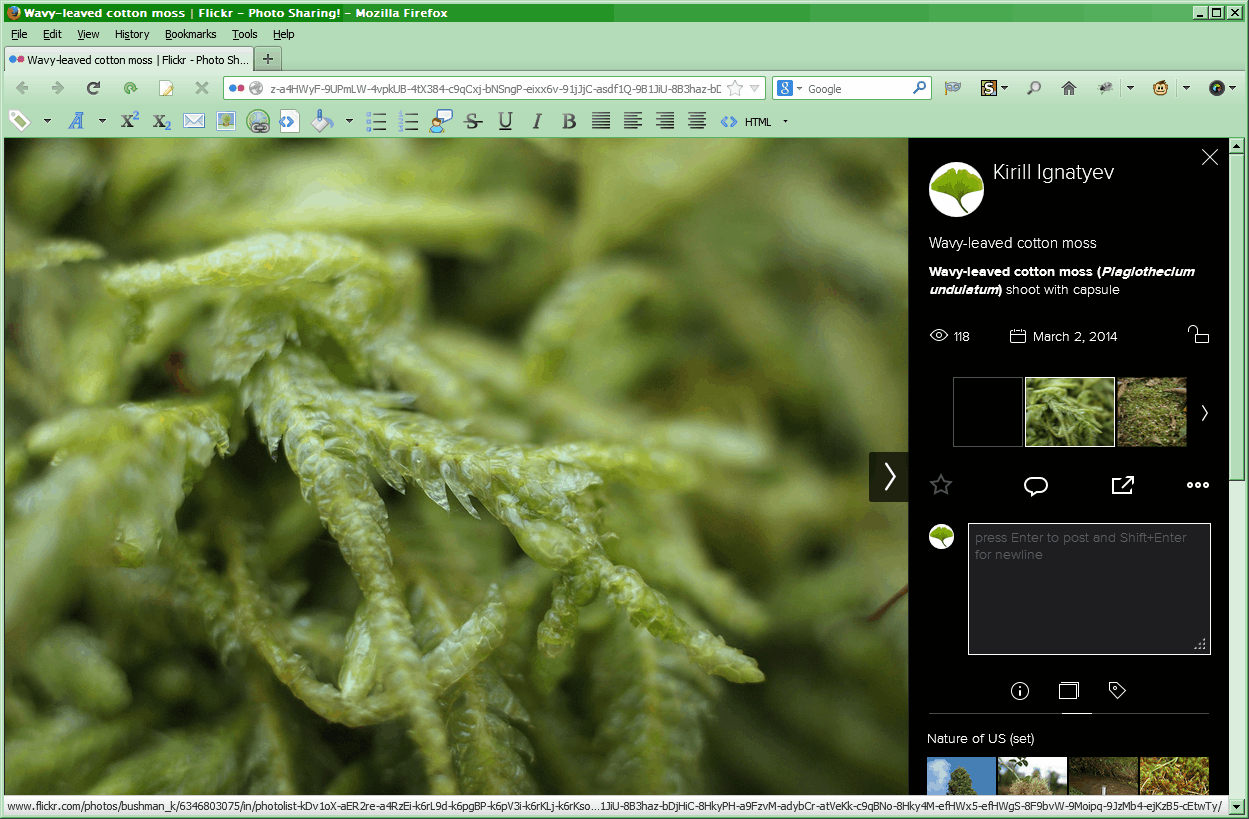
Task: Click the comment speech bubble icon
Action: click(x=1035, y=485)
